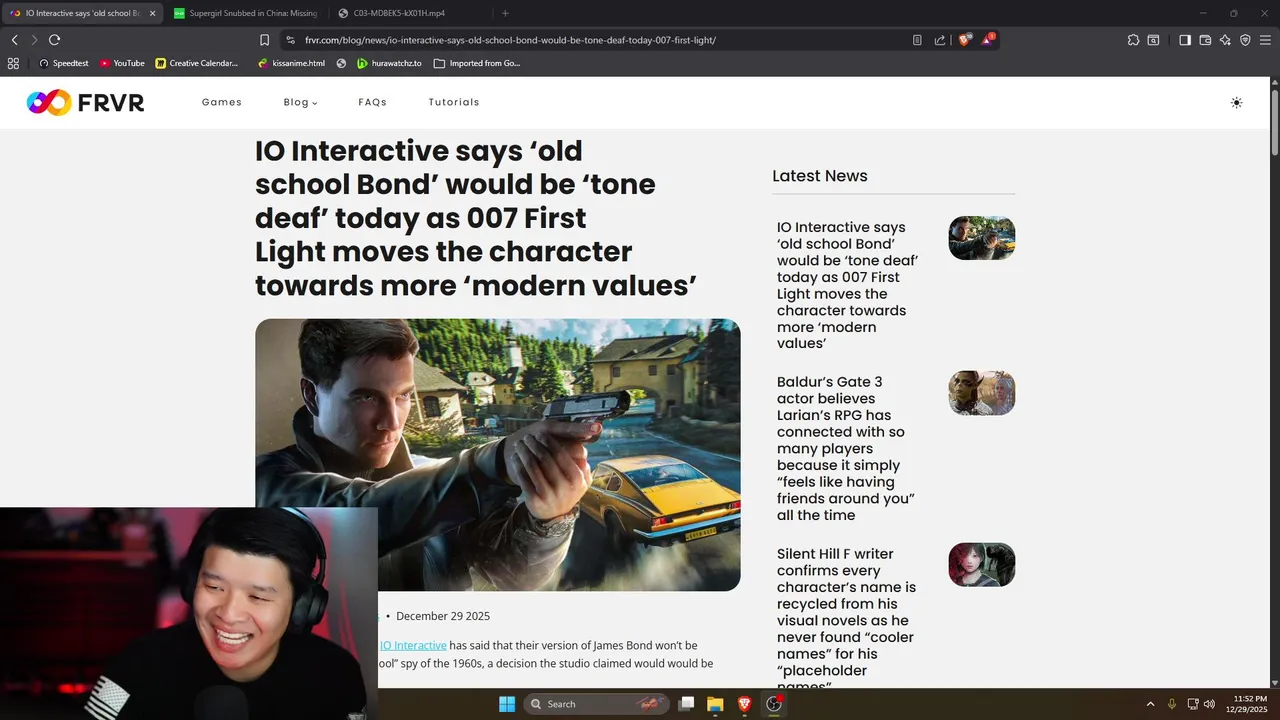The height and width of the screenshot is (720, 1280).
Task: Go back with the browser back arrow
Action: pyautogui.click(x=14, y=40)
